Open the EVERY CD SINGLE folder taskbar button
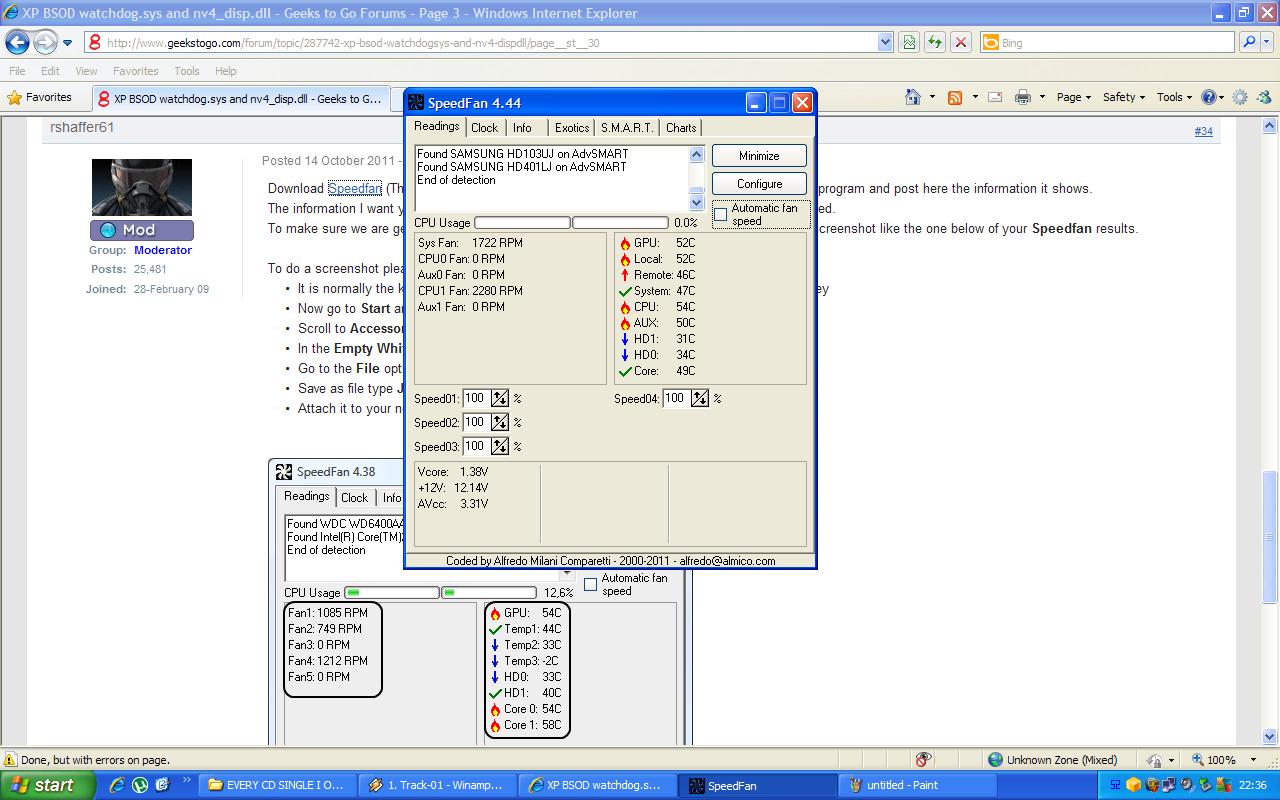Viewport: 1280px width, 800px height. point(277,785)
